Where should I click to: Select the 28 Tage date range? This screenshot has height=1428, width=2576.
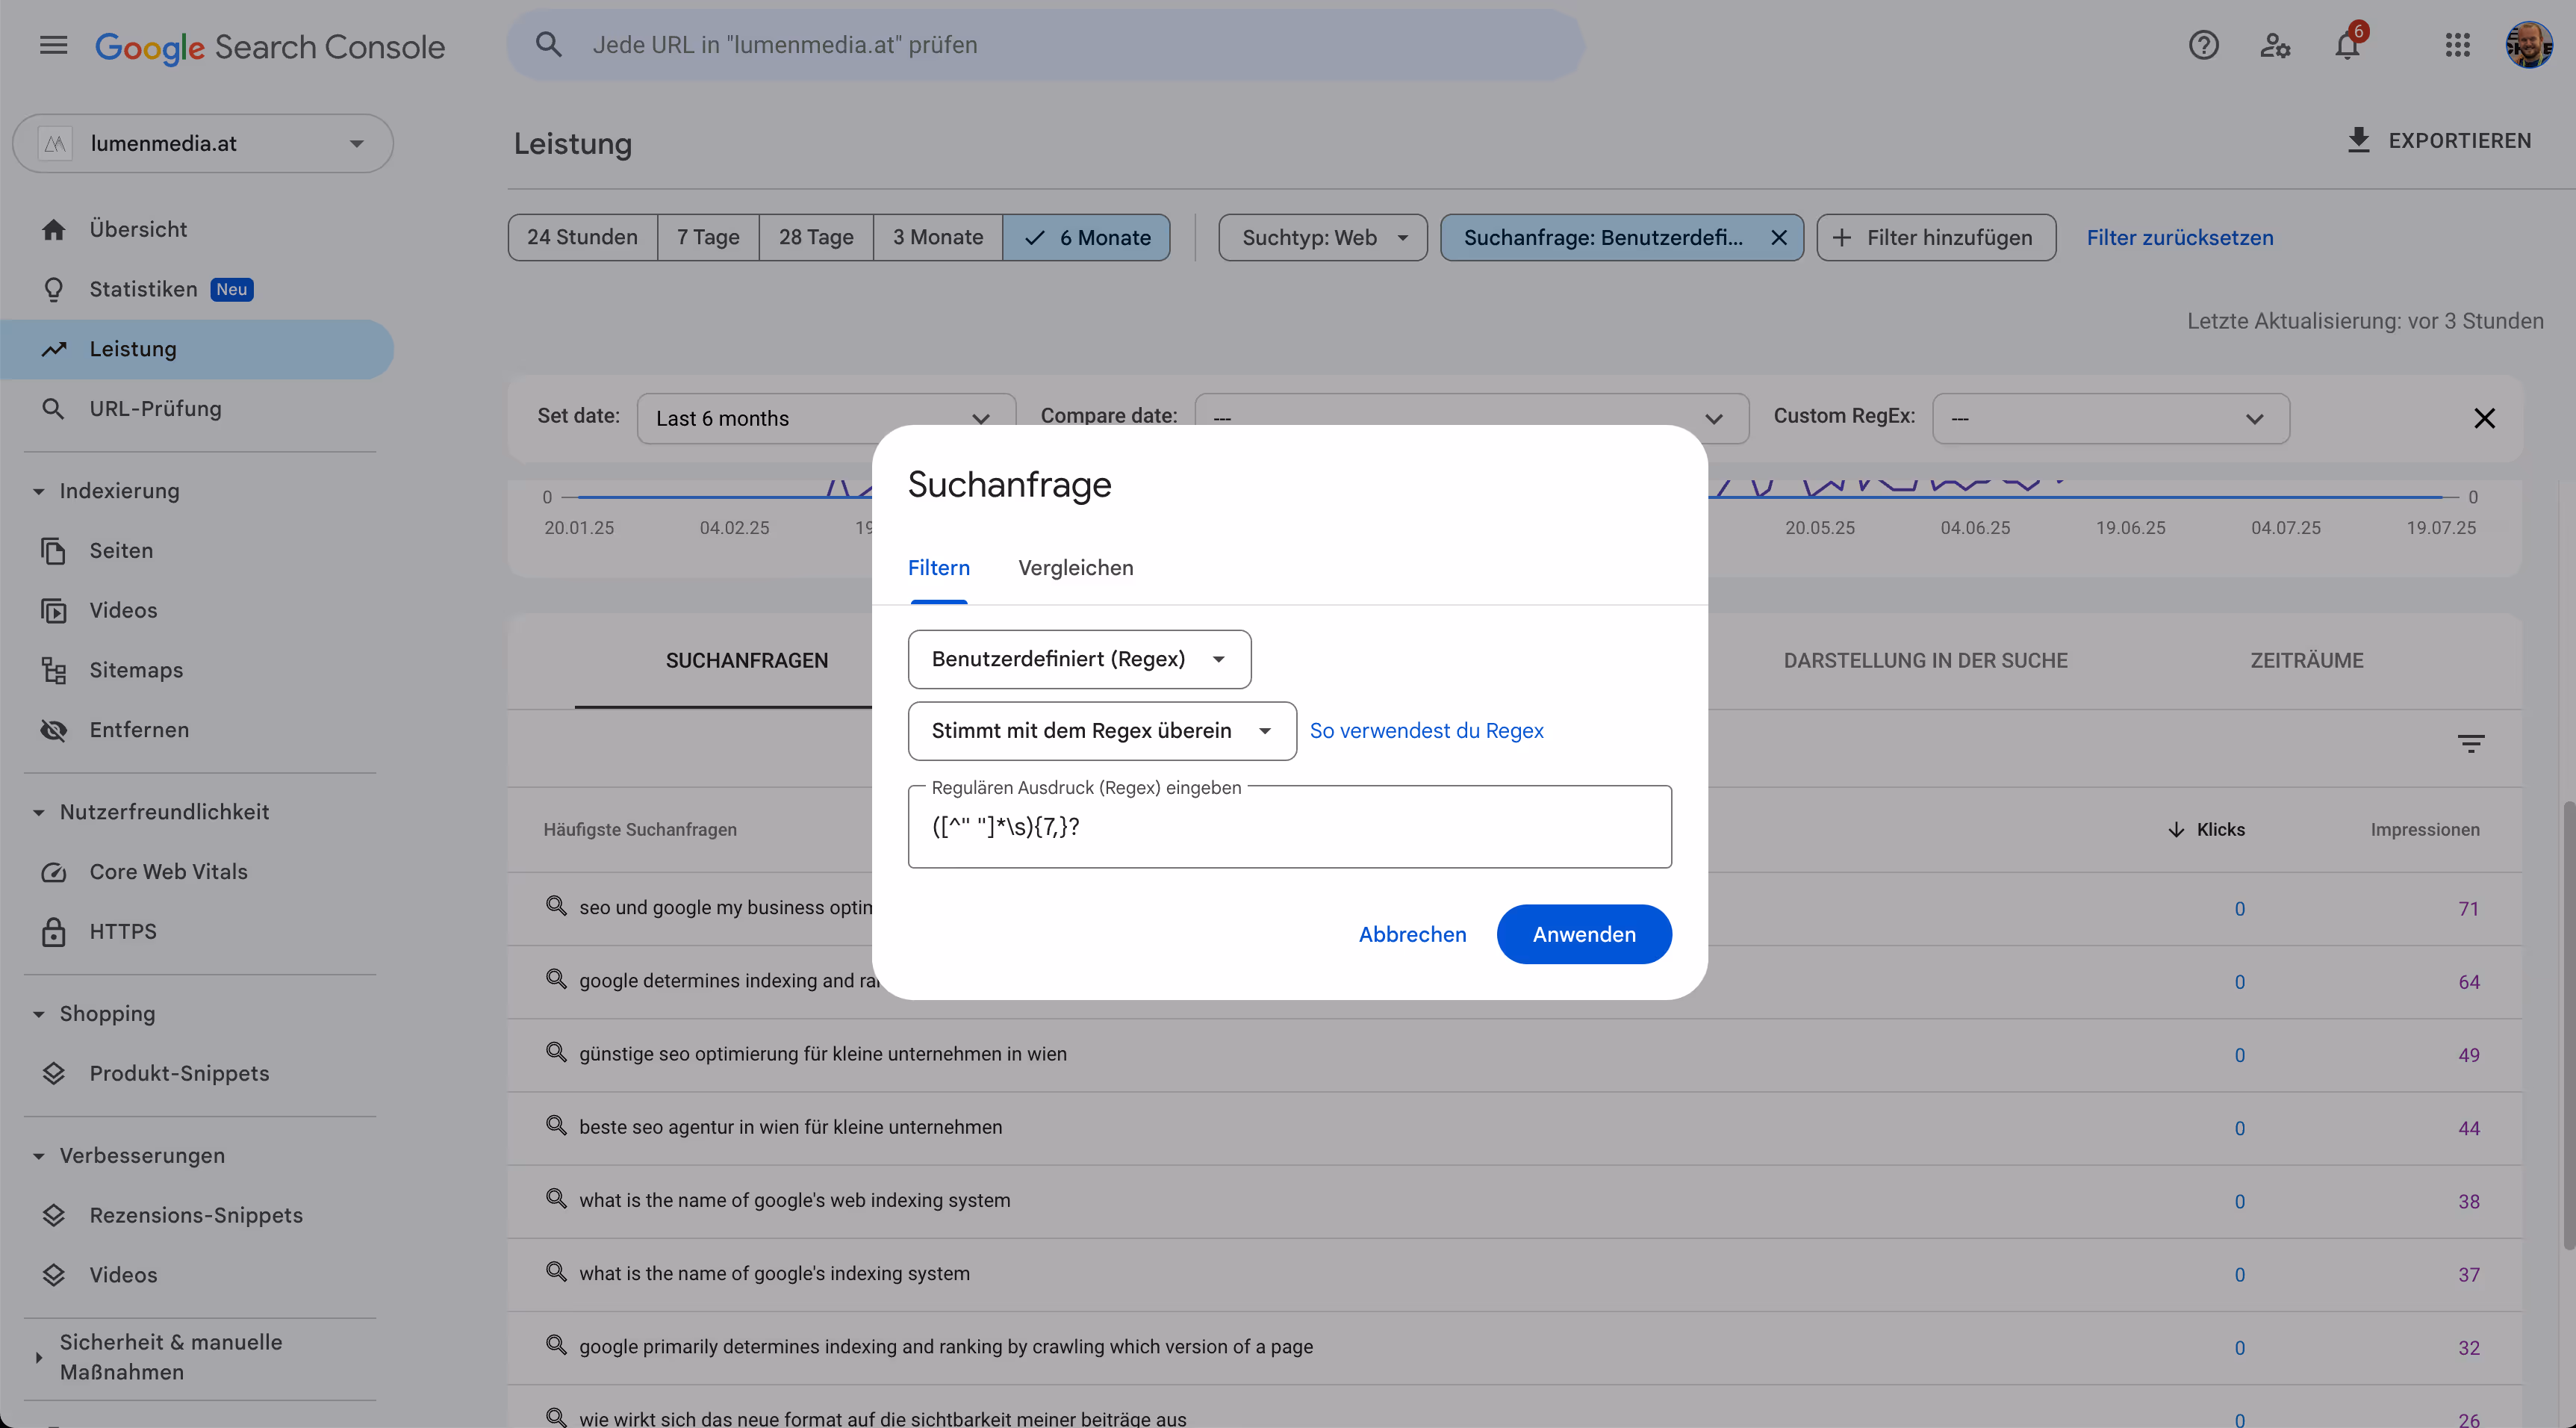816,238
